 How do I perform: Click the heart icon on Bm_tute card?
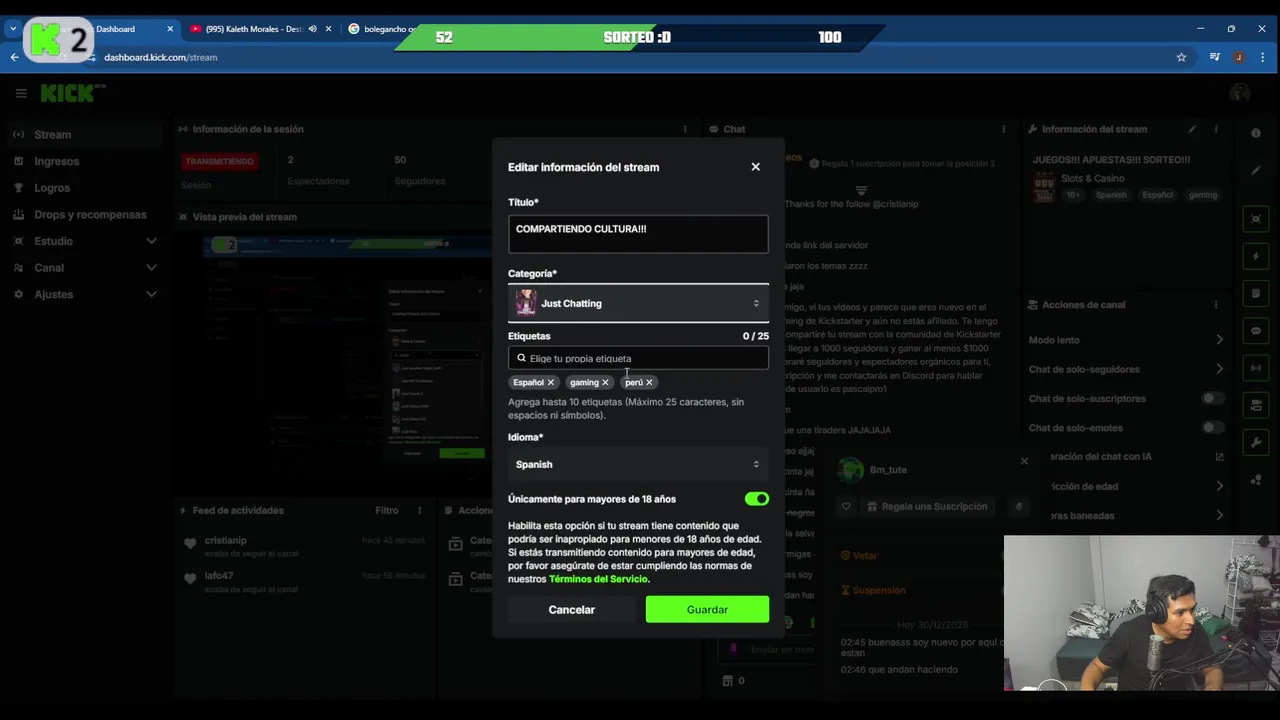tap(846, 507)
